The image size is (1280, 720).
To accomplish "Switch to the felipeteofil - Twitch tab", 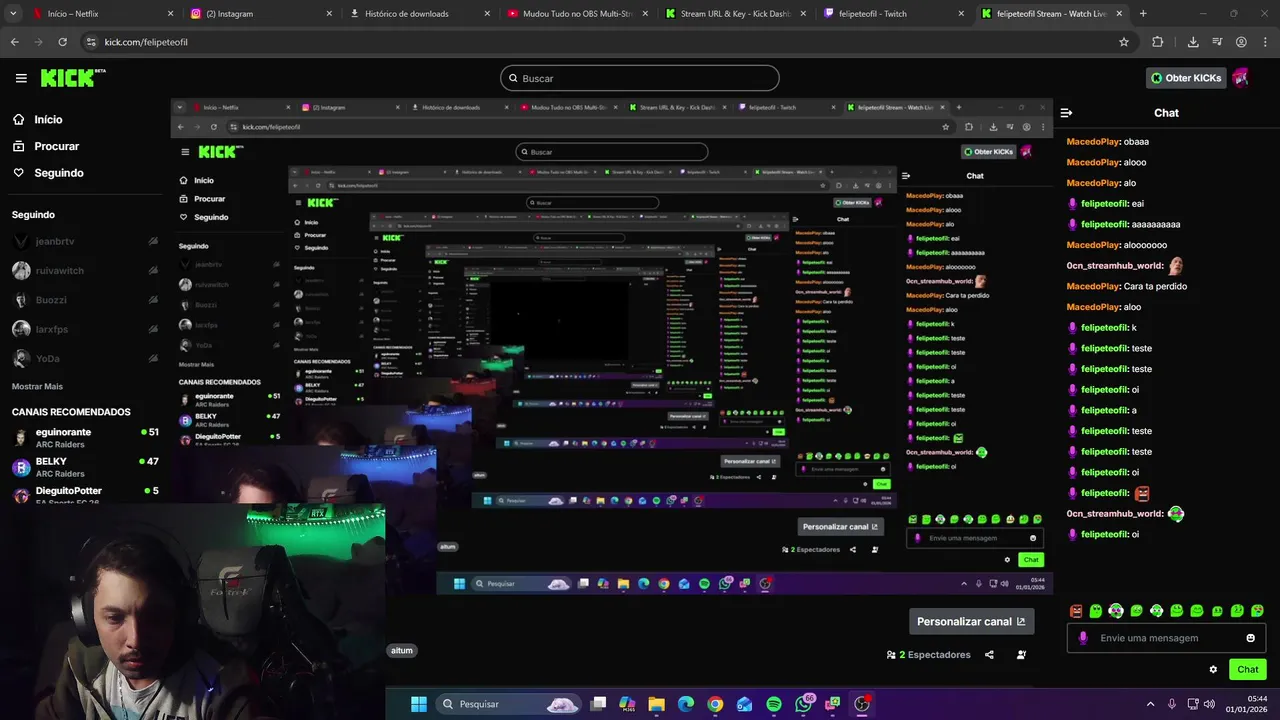I will [894, 14].
